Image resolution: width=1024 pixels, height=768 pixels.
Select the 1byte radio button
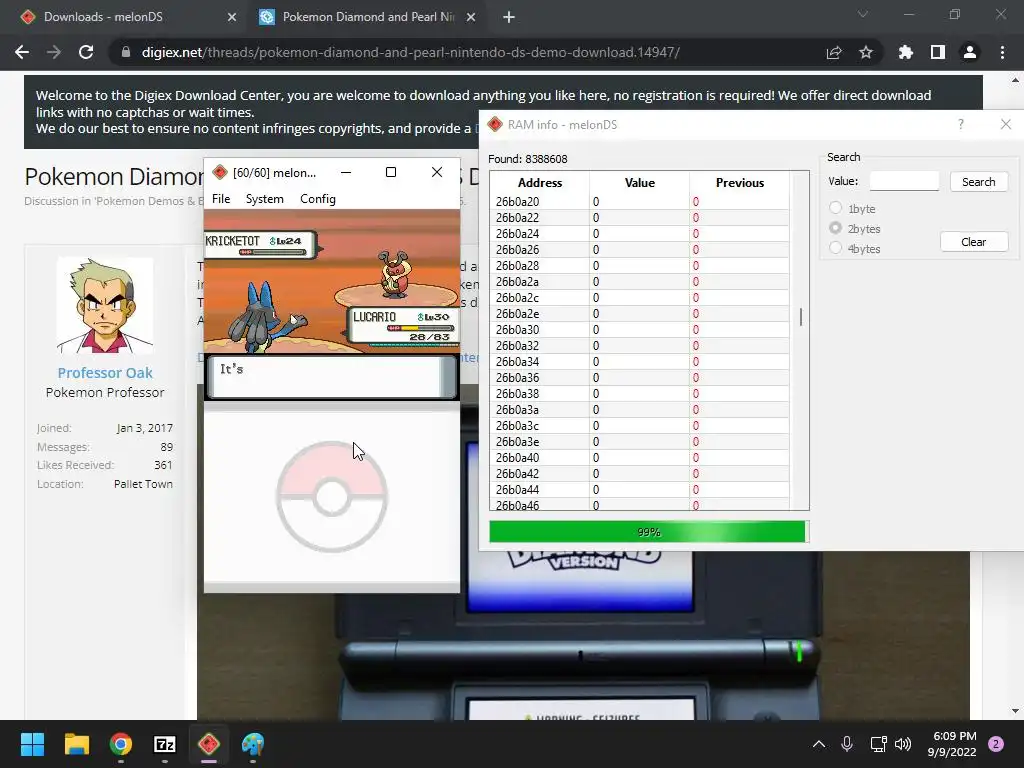coord(835,208)
